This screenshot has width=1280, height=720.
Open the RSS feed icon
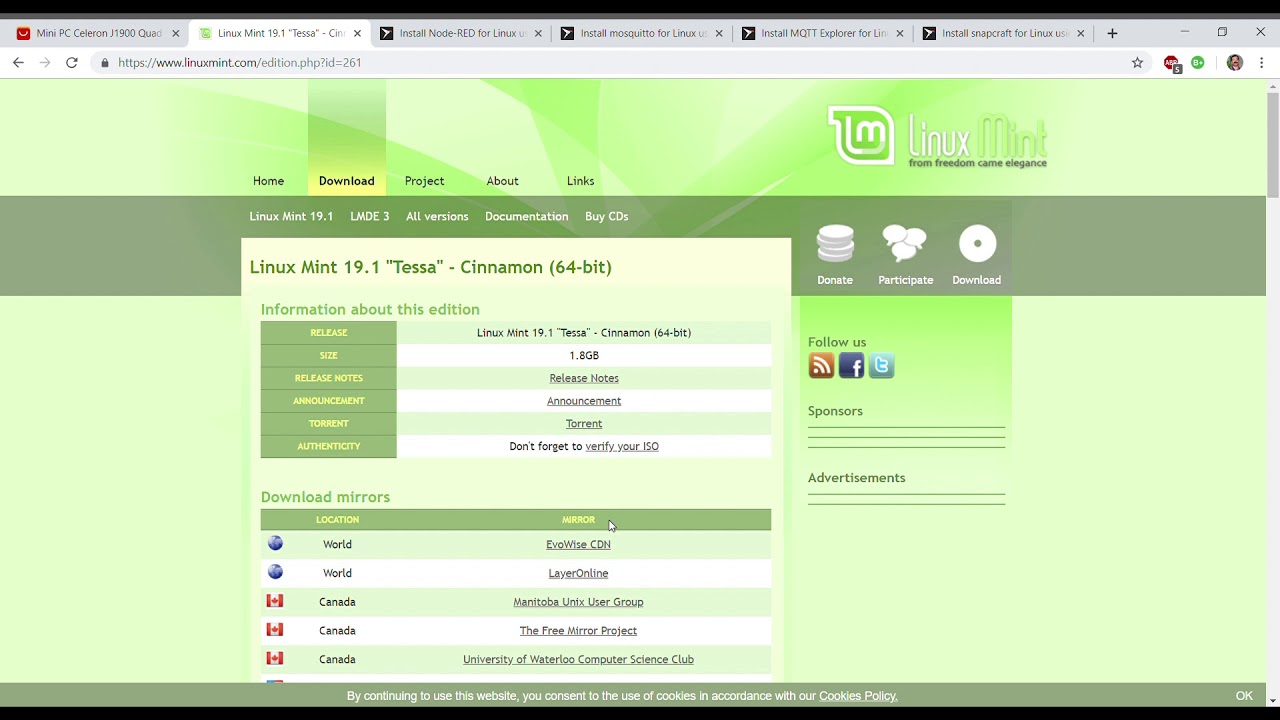tap(821, 366)
